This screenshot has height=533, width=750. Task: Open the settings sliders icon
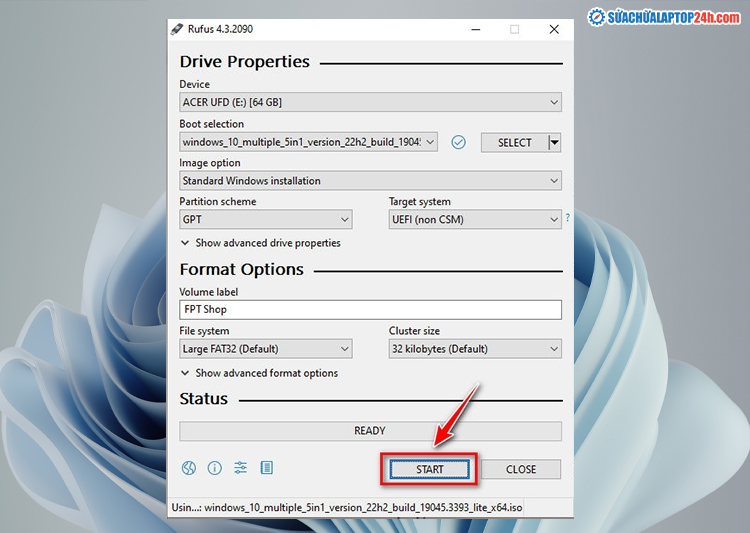(240, 468)
